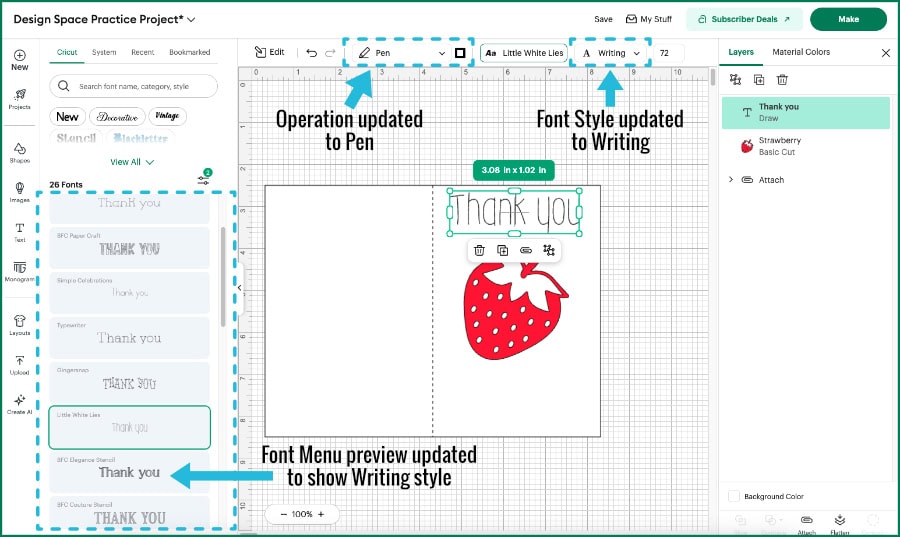
Task: Click the Redo arrow
Action: click(330, 53)
